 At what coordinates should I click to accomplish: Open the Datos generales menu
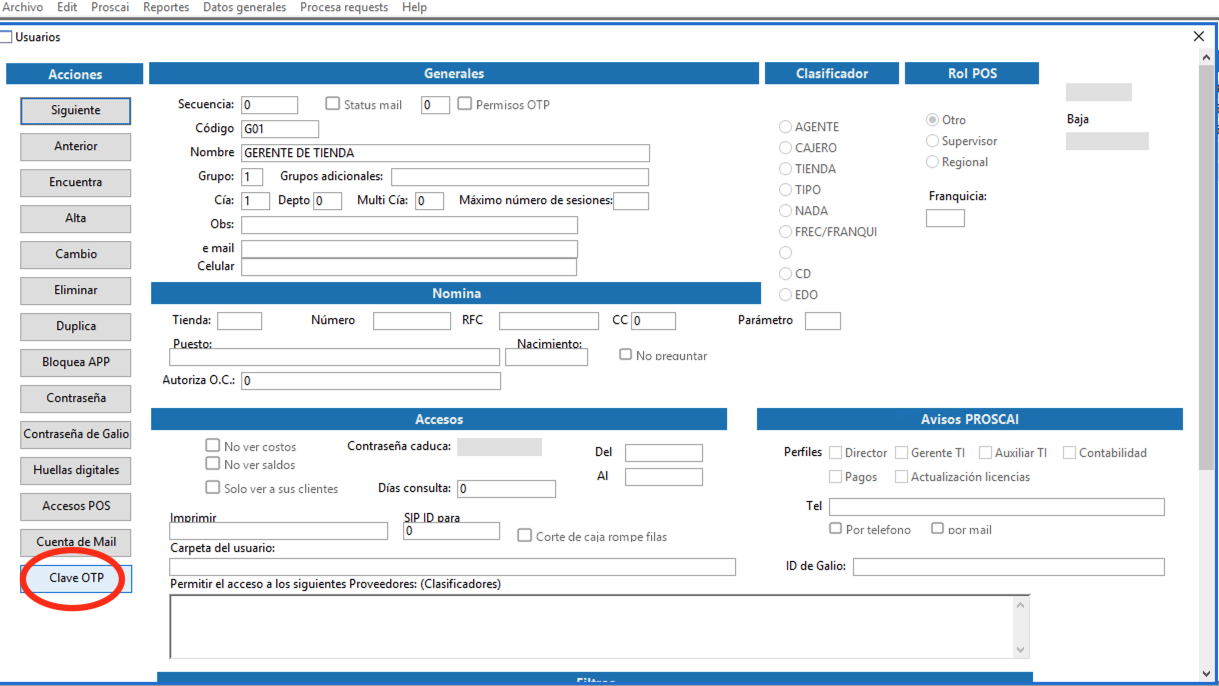(244, 7)
